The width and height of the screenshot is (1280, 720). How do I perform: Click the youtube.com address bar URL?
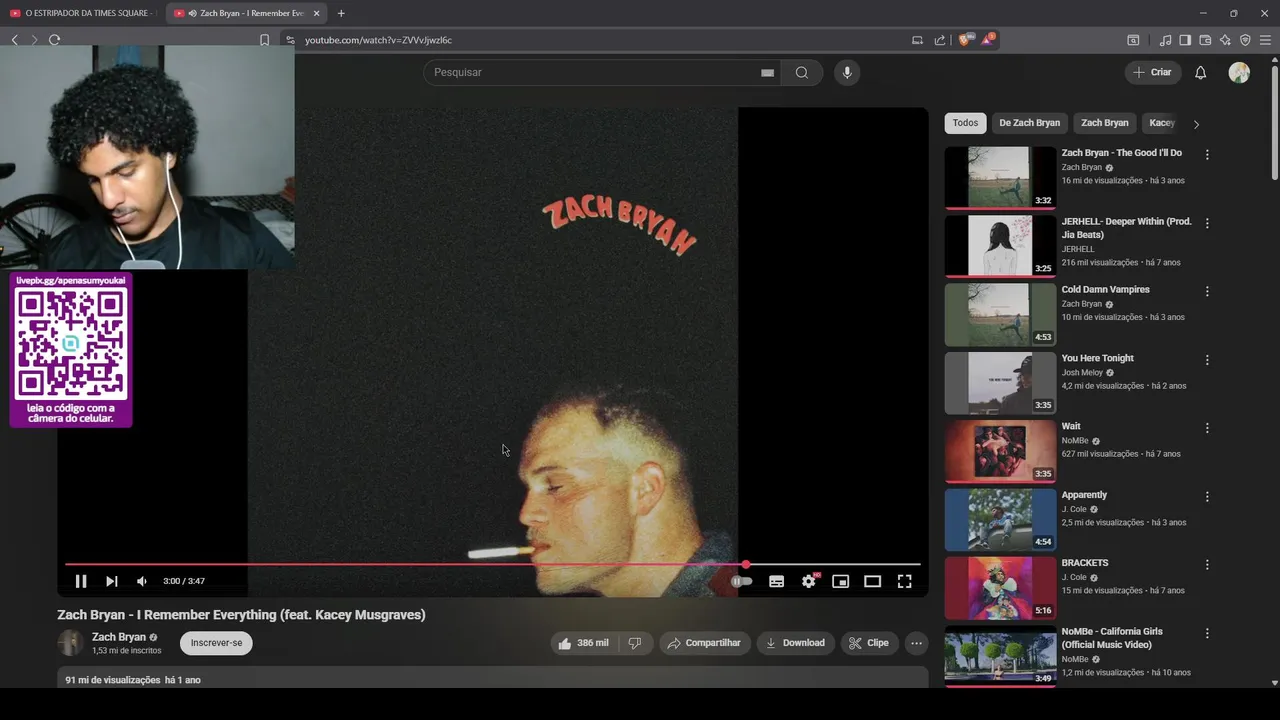(378, 40)
